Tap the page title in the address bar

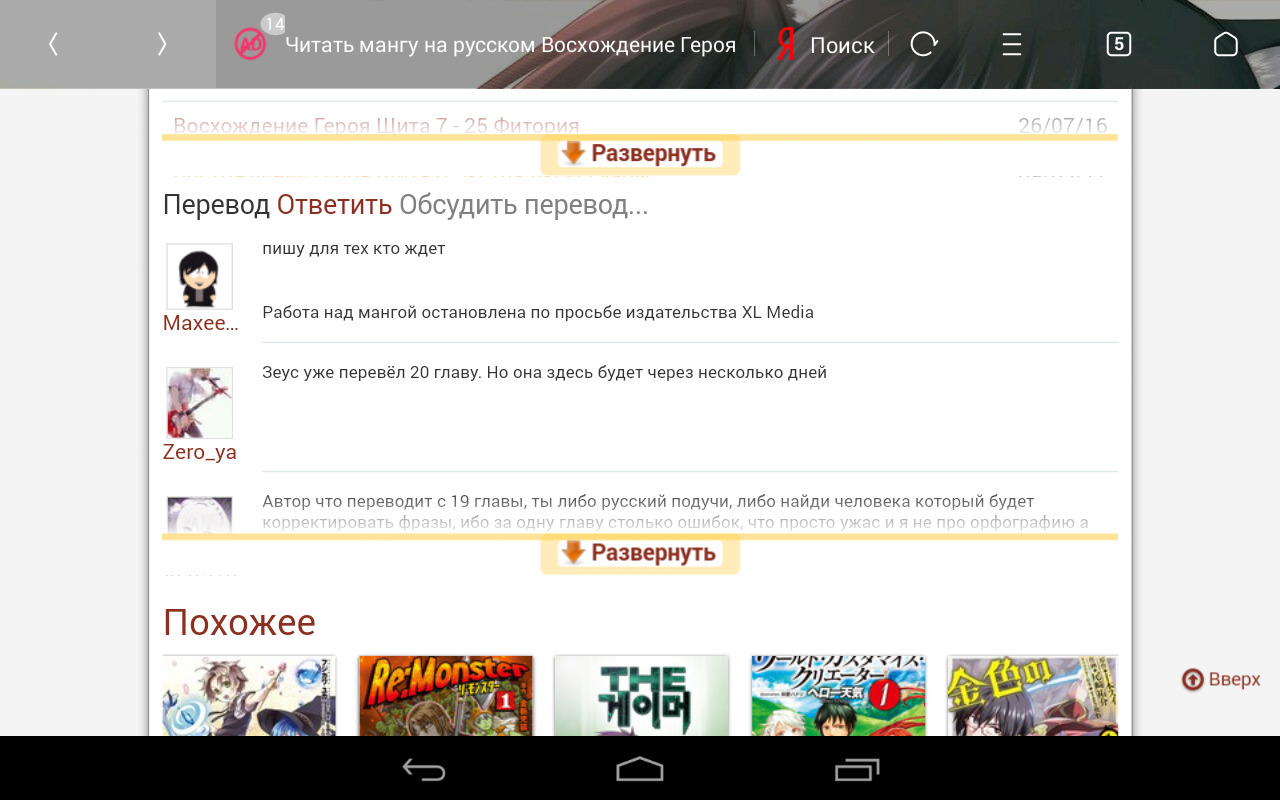pos(510,45)
